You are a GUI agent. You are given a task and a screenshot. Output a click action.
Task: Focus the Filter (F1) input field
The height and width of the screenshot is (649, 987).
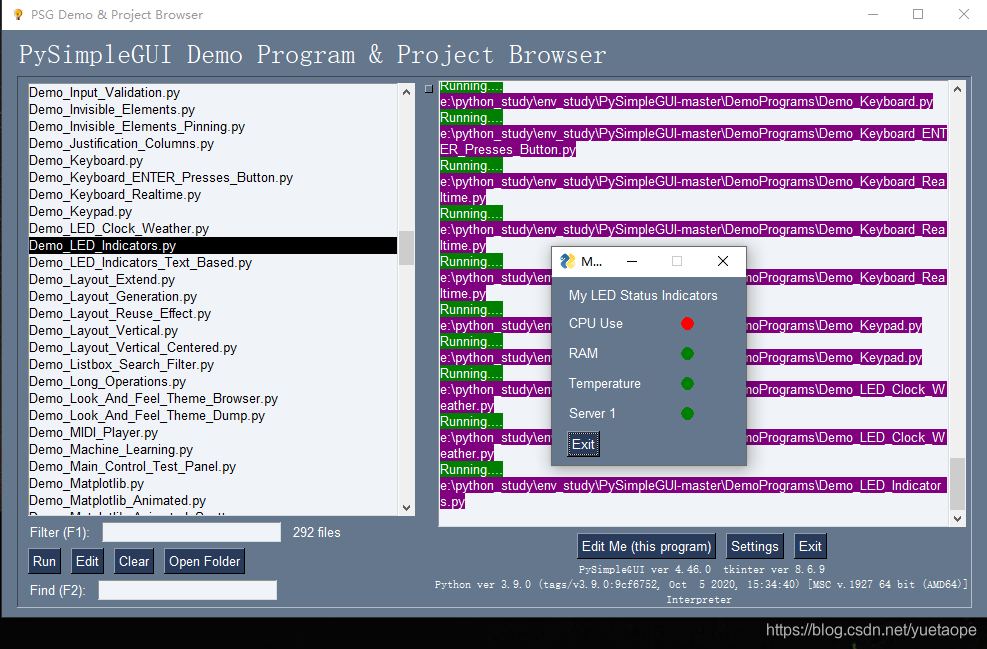tap(192, 533)
